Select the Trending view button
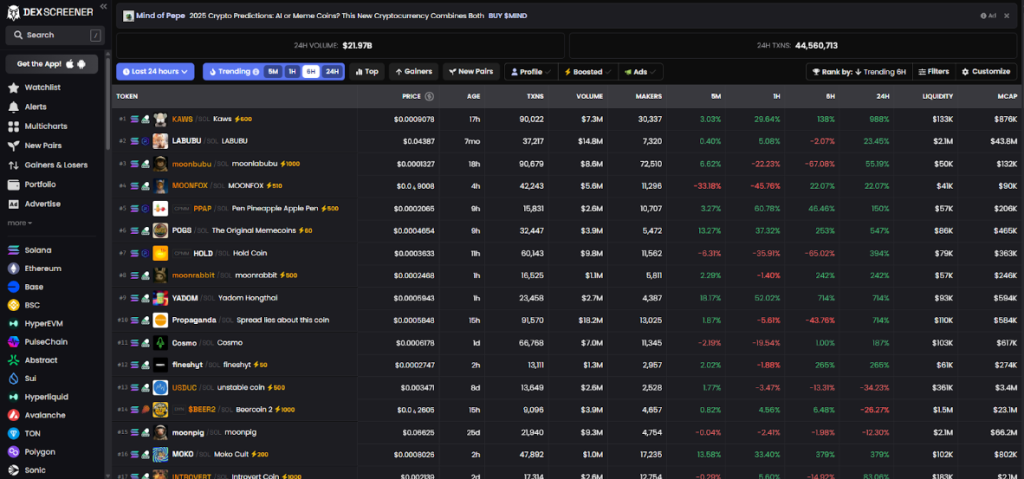 (233, 72)
